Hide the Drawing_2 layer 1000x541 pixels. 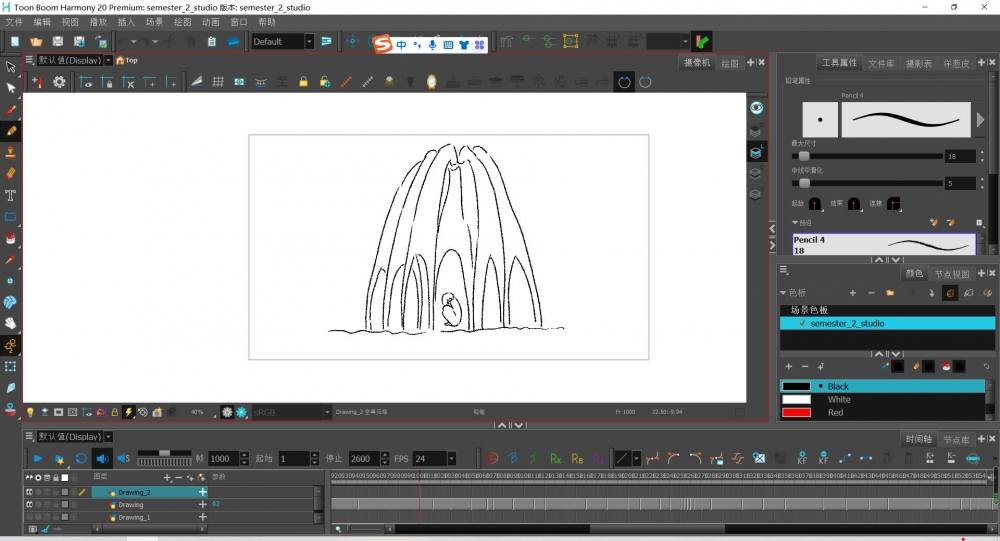[30, 492]
